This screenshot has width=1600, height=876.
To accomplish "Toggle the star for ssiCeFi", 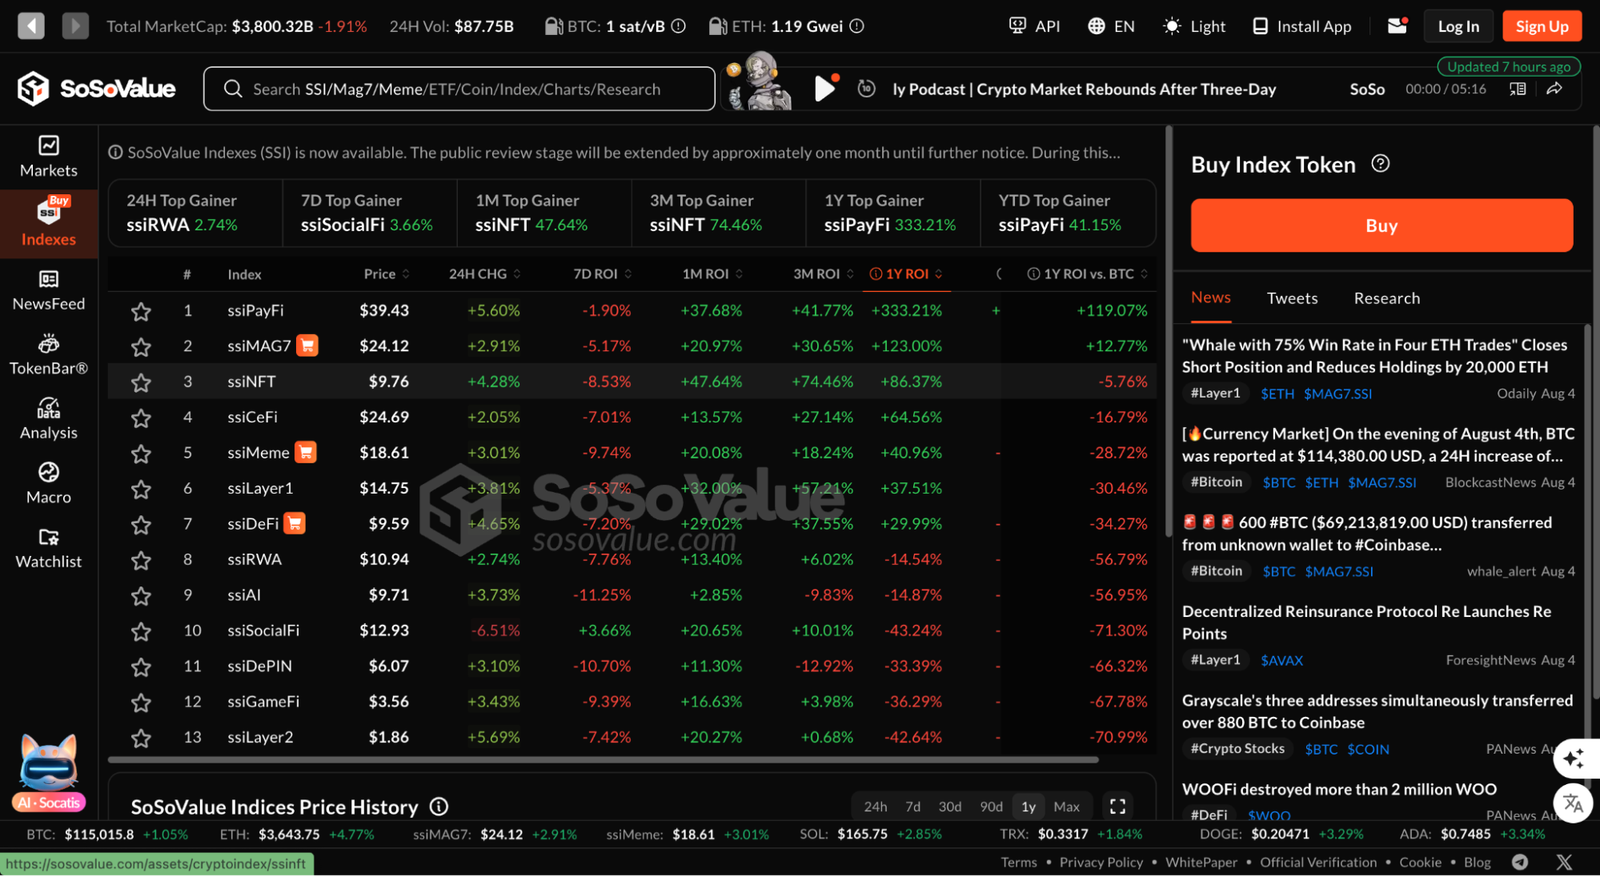I will 141,418.
